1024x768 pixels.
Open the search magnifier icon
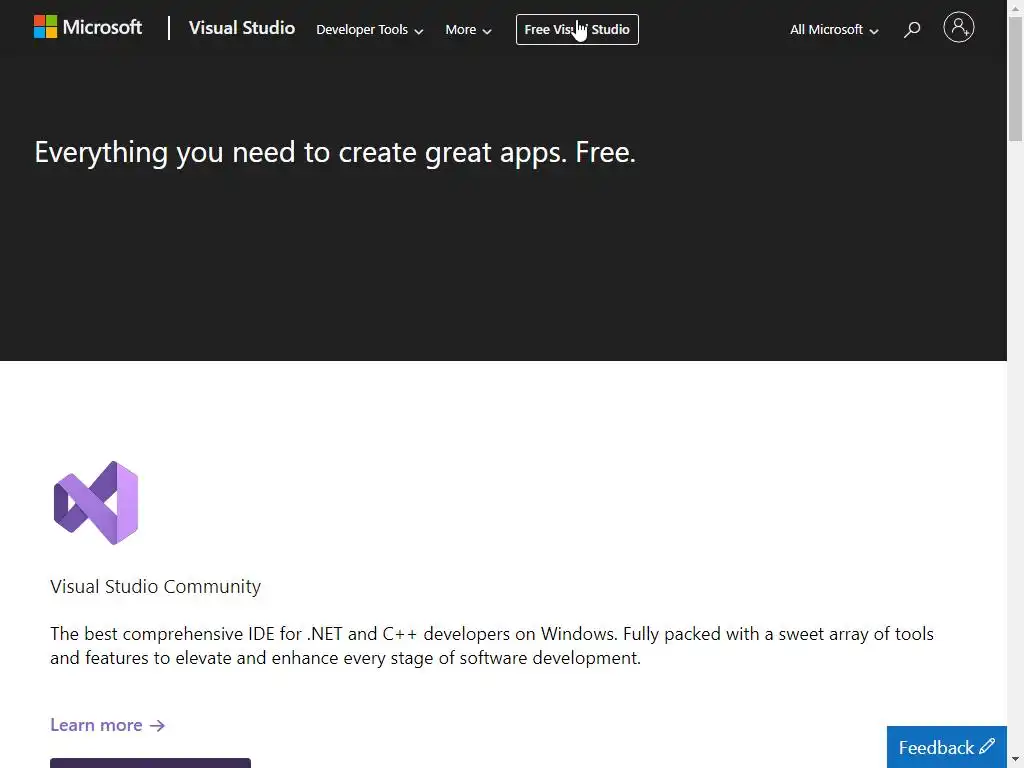click(x=912, y=29)
